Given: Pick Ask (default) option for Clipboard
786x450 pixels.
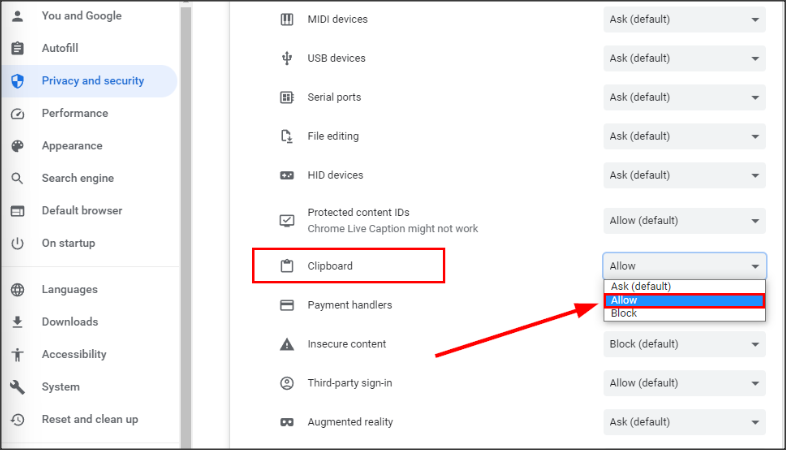Looking at the screenshot, I should coord(684,287).
